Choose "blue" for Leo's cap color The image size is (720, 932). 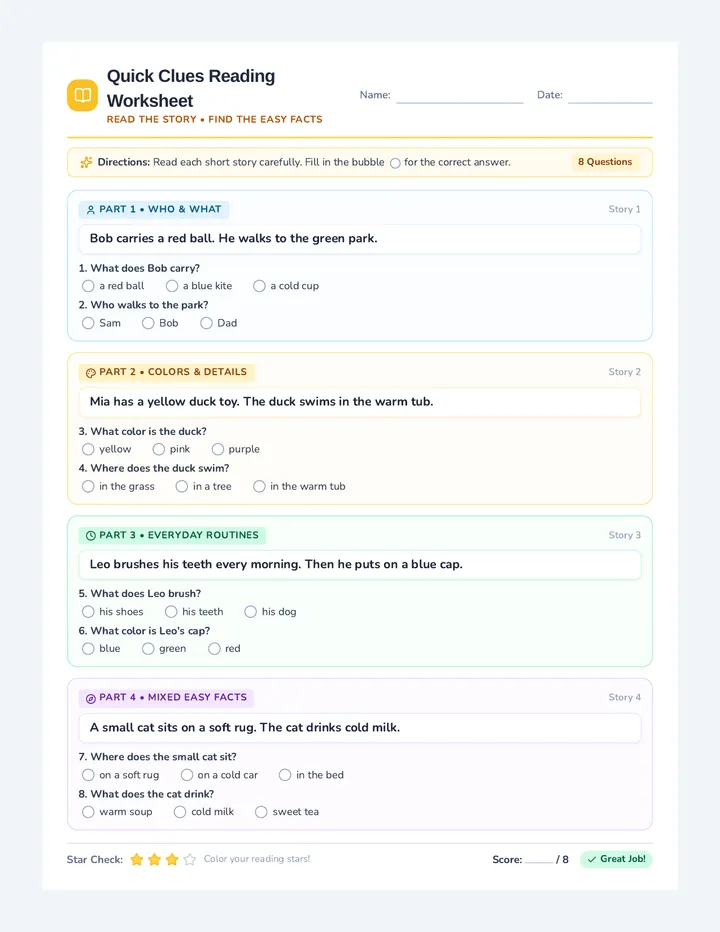[88, 648]
